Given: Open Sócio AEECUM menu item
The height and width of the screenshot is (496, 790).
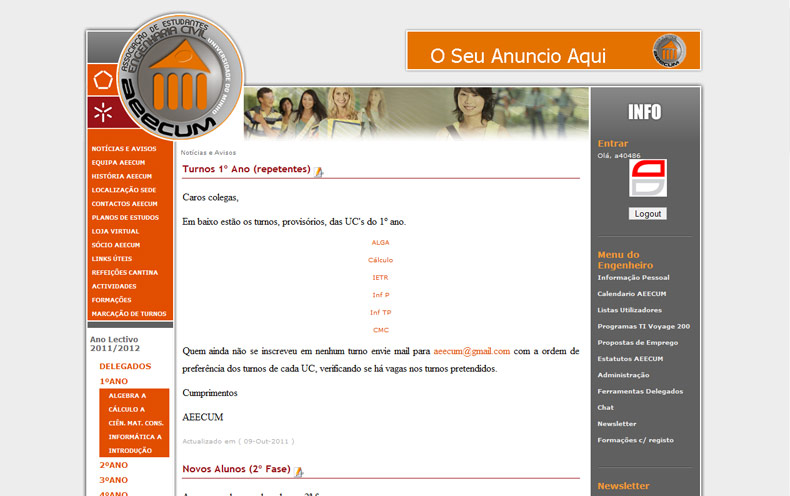Looking at the screenshot, I should pos(116,245).
